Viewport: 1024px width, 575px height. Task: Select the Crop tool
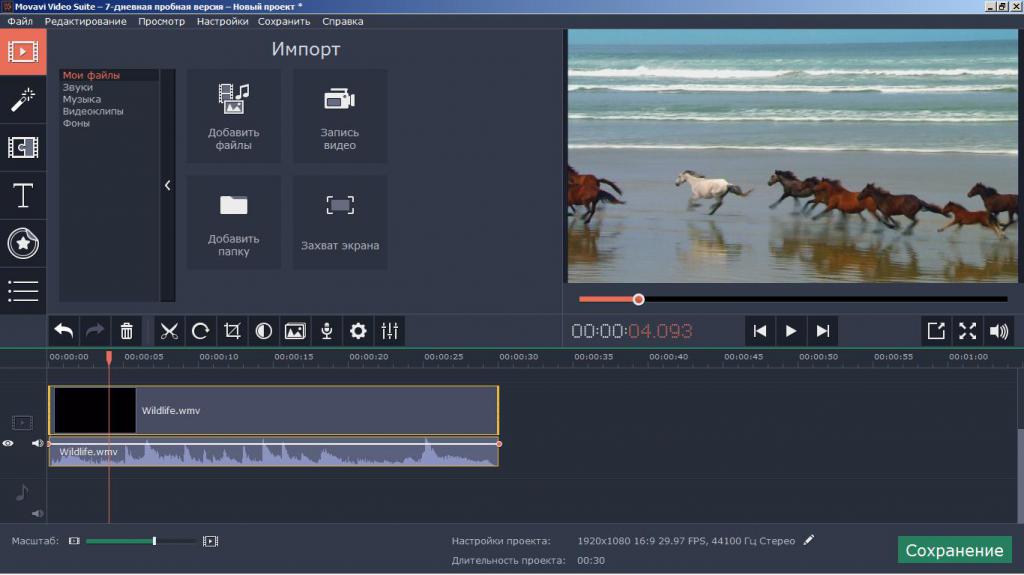232,331
